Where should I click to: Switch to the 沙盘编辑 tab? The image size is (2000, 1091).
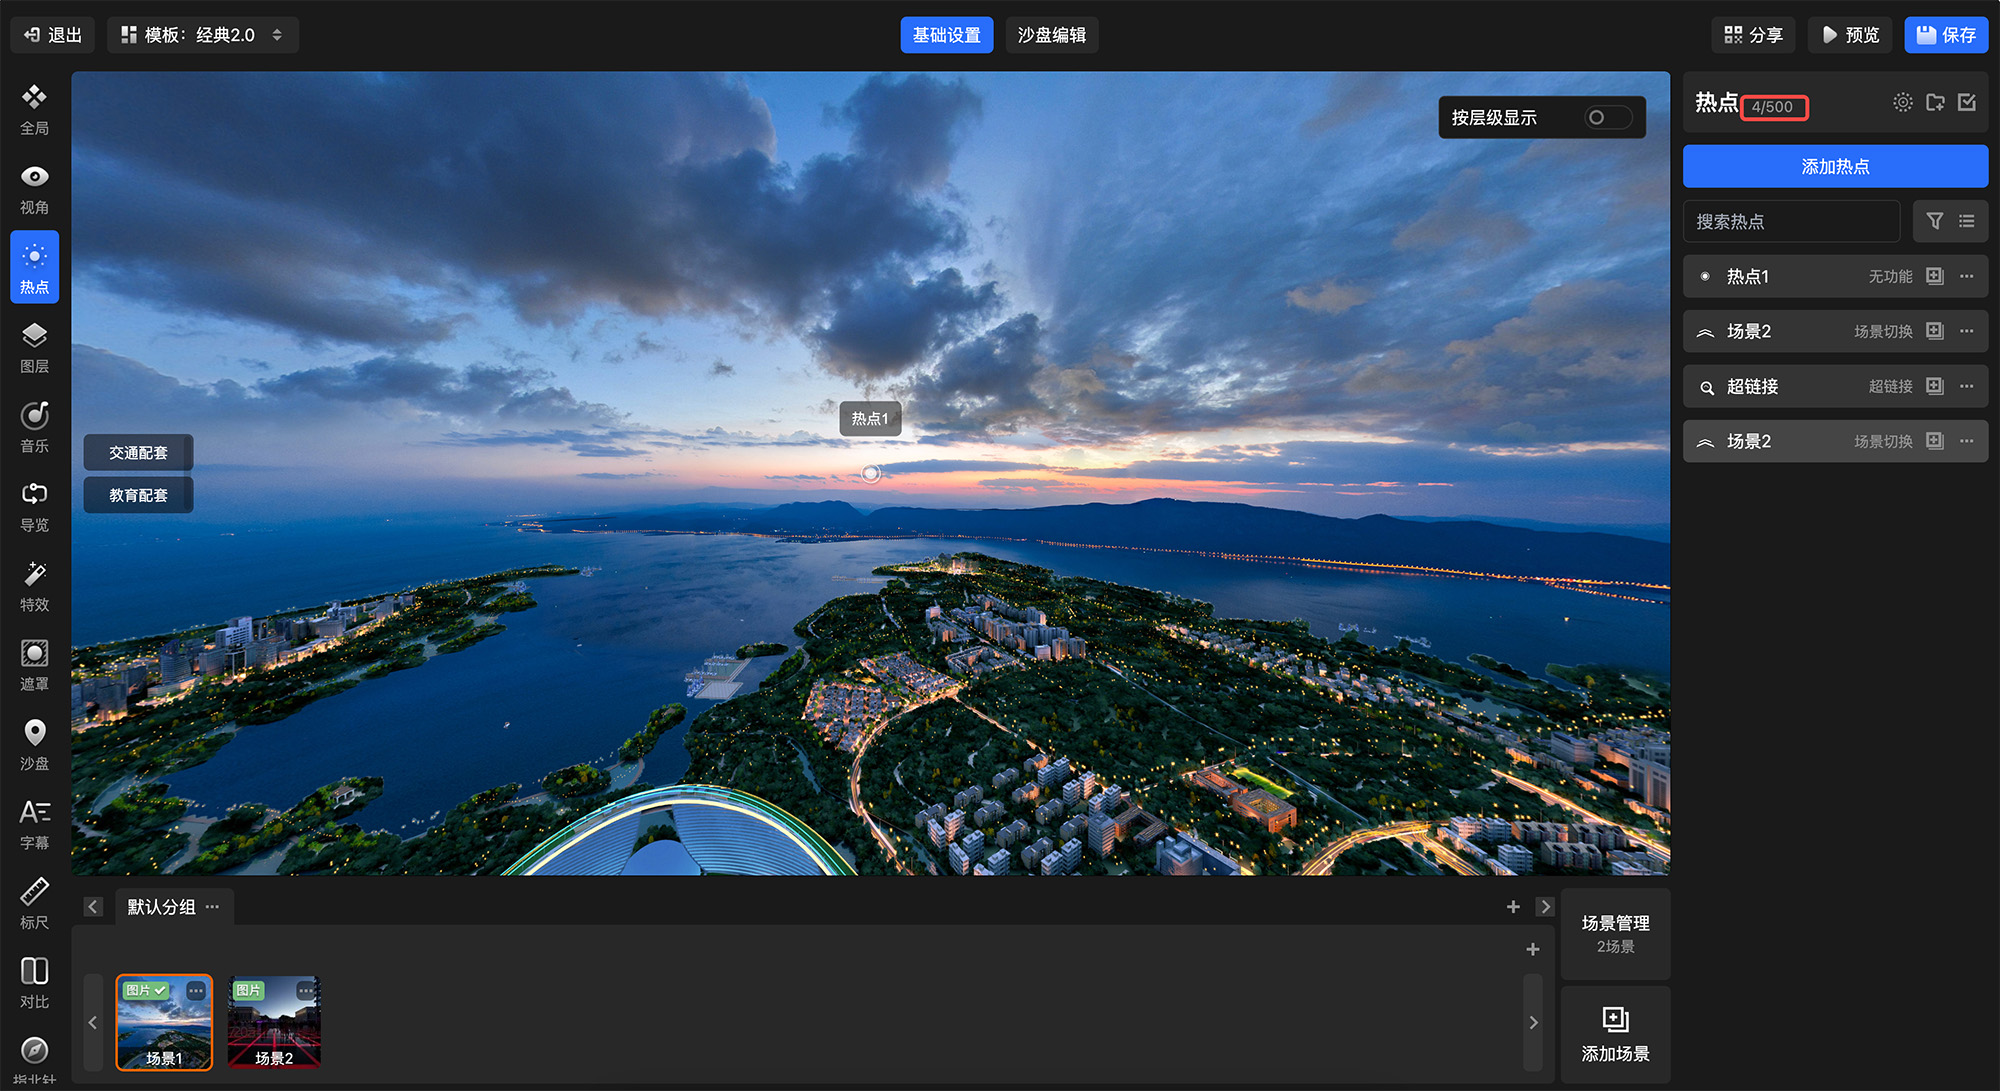tap(1051, 35)
